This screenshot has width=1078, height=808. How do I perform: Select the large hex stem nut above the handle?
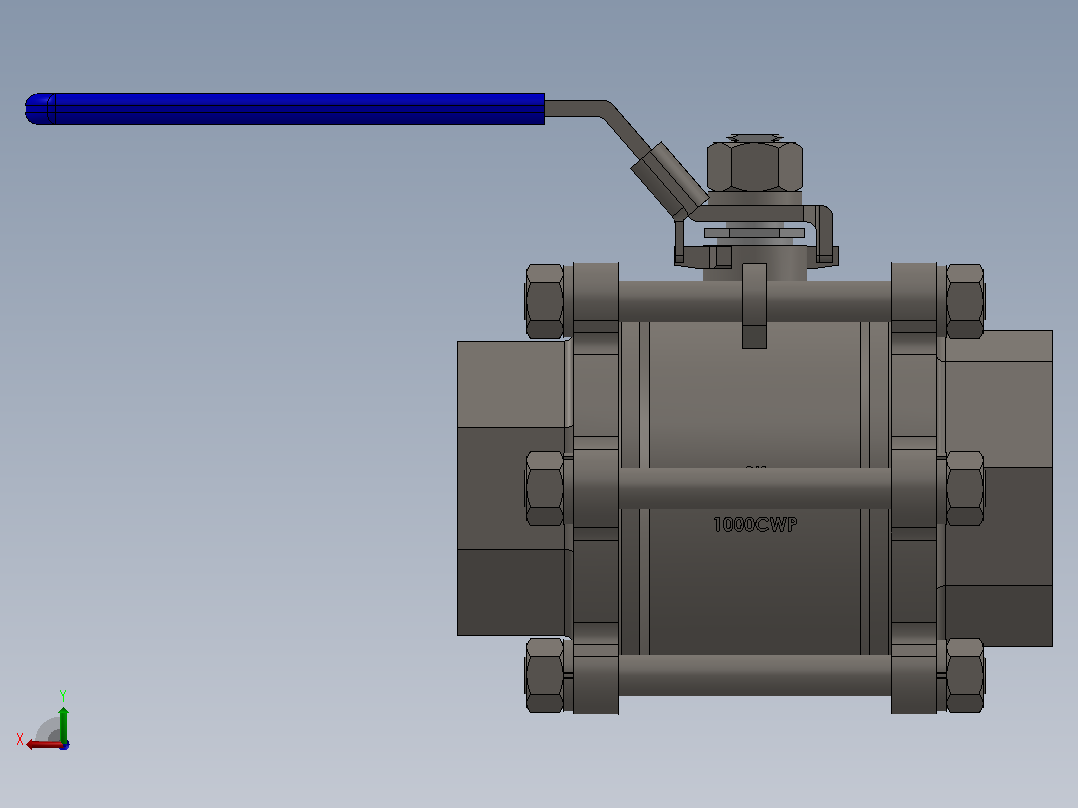coord(755,166)
